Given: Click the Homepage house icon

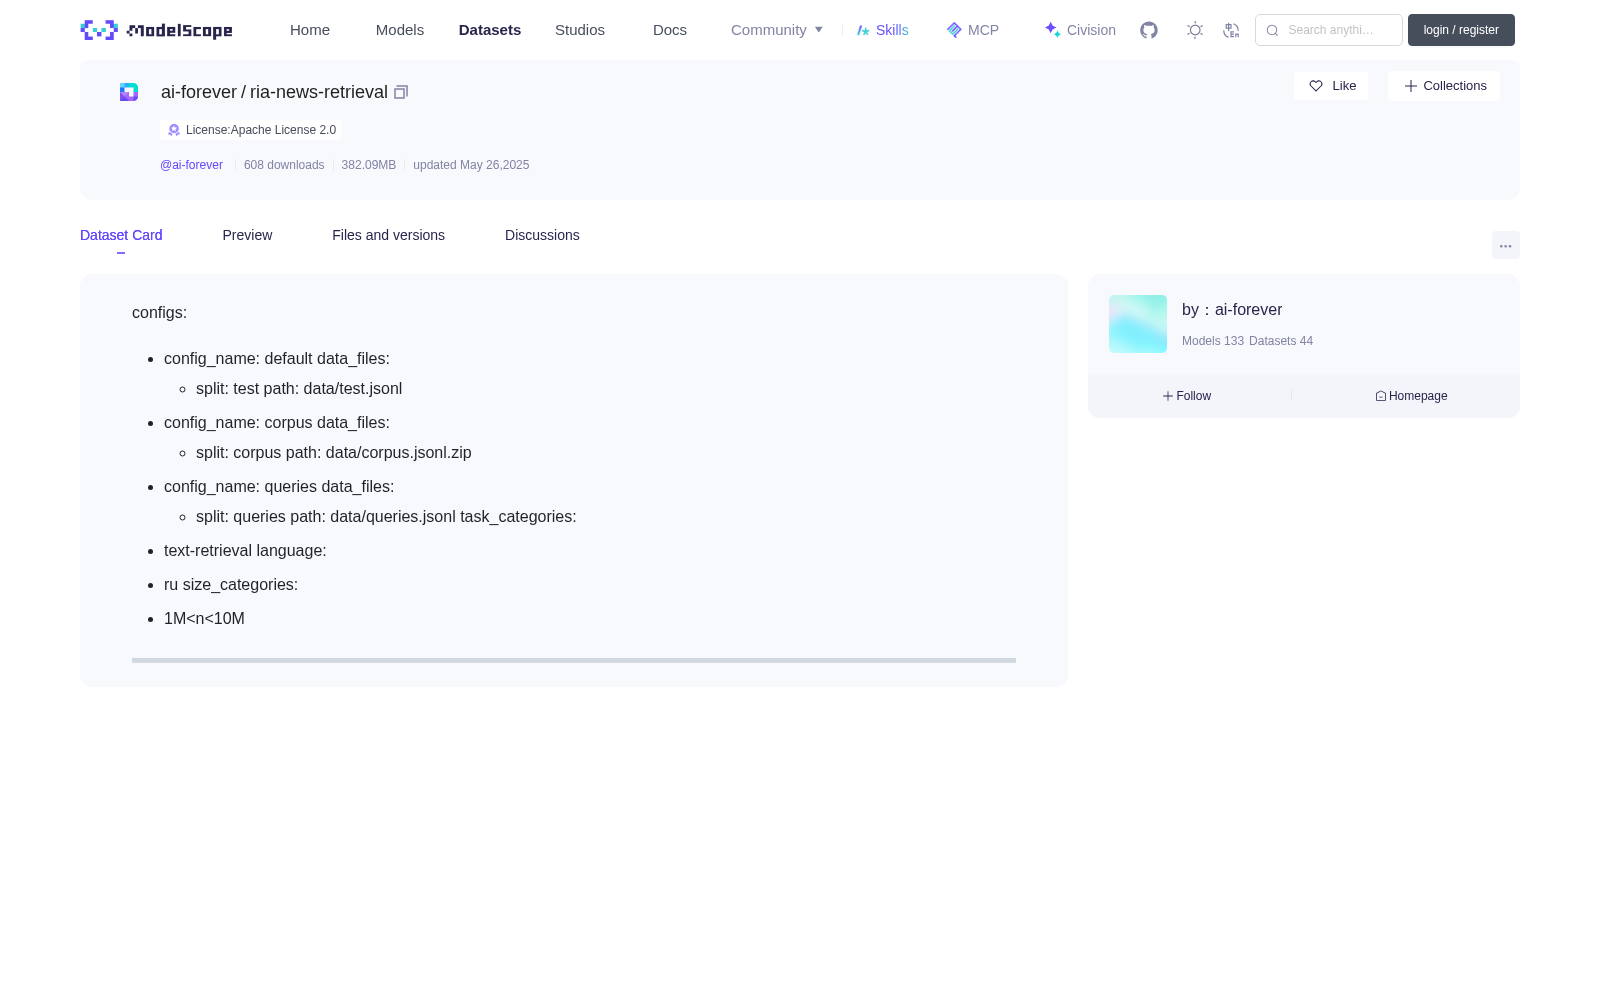Looking at the screenshot, I should click(1381, 396).
